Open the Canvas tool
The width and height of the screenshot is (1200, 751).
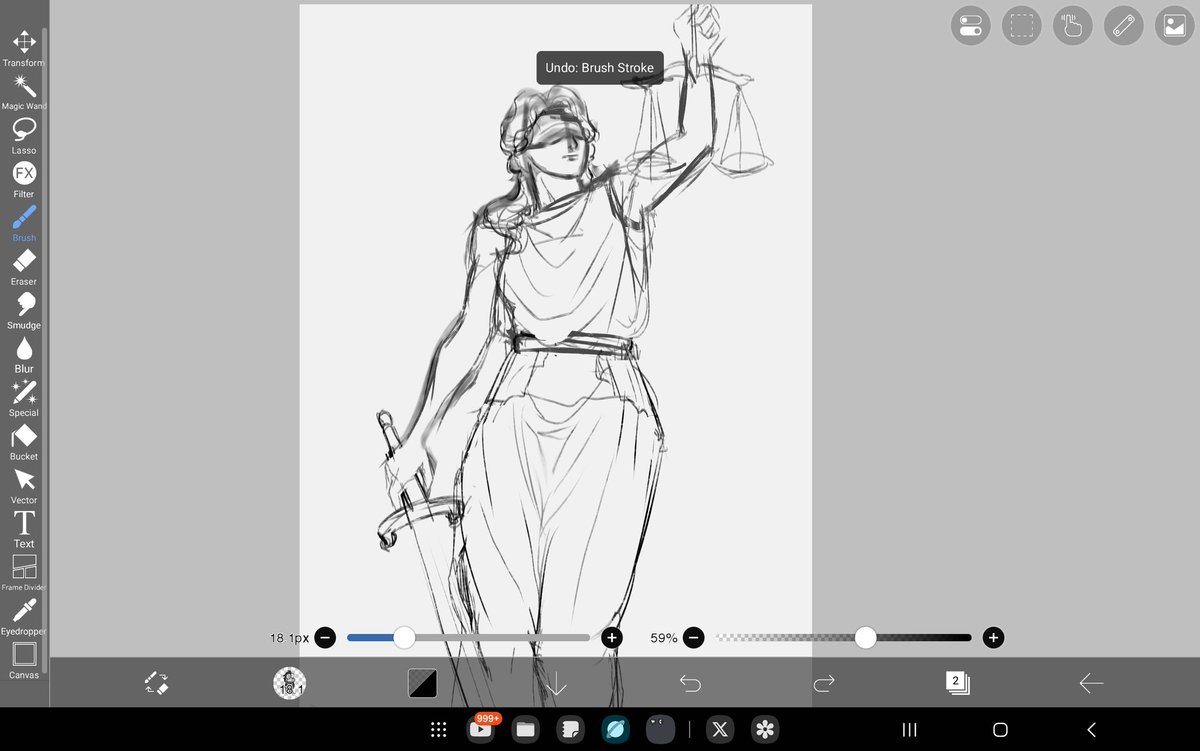tap(24, 661)
